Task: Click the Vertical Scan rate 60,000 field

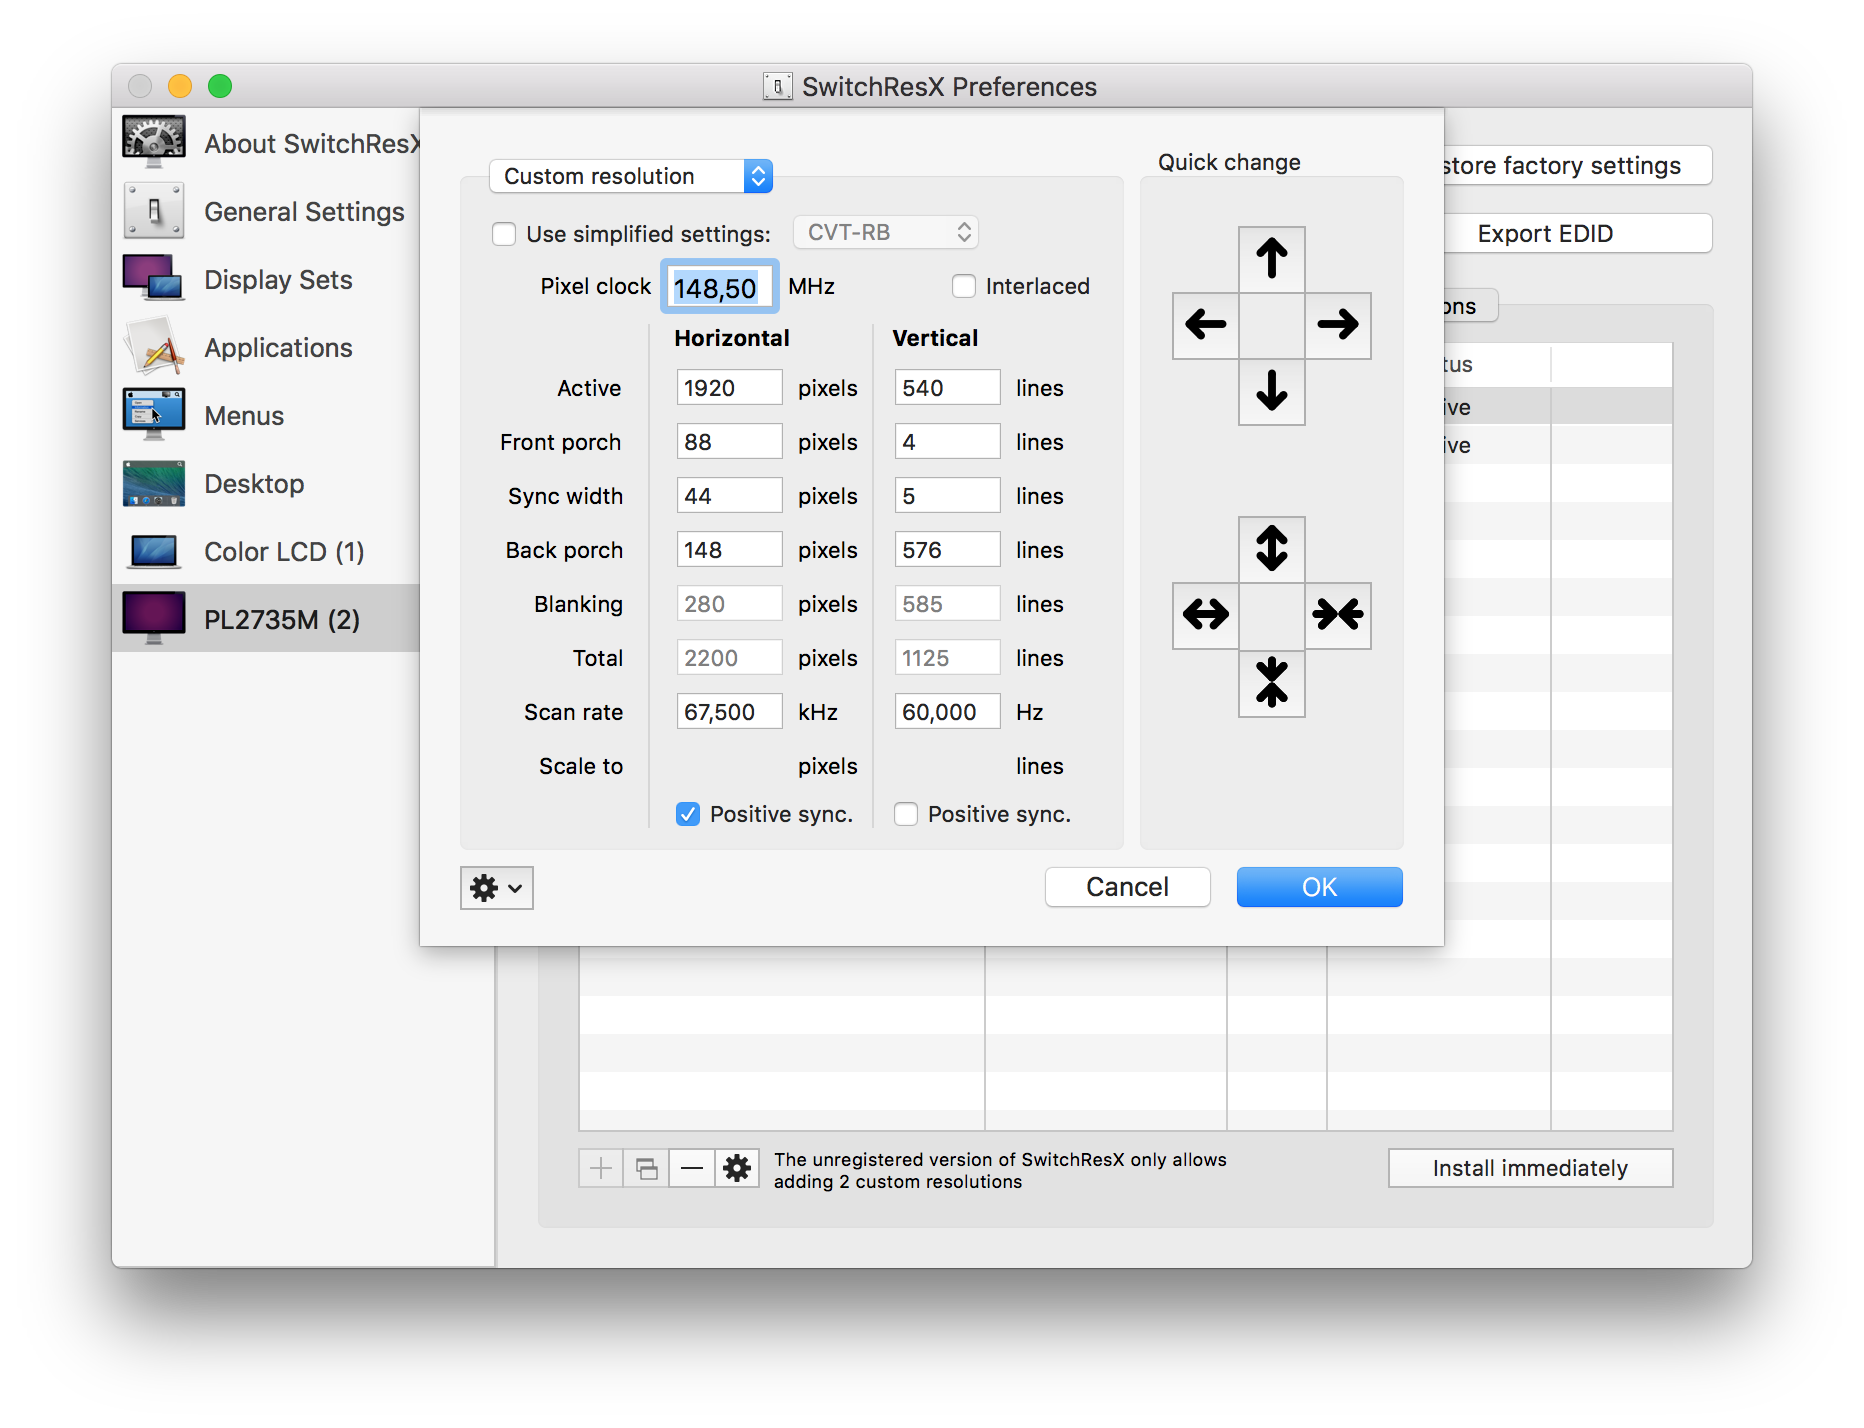Action: click(x=947, y=711)
